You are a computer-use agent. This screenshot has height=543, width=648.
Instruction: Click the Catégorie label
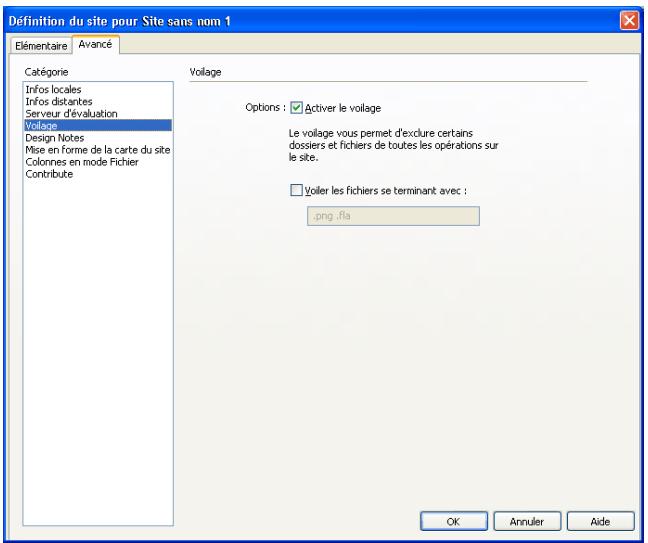(x=46, y=72)
